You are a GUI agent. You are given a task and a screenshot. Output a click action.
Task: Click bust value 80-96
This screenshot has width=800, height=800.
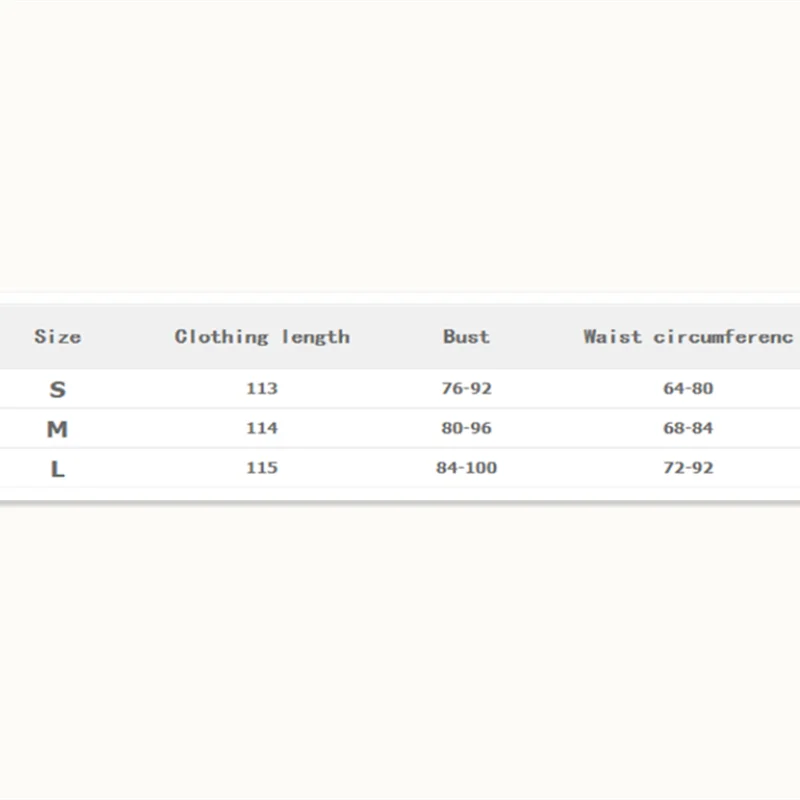pyautogui.click(x=466, y=429)
